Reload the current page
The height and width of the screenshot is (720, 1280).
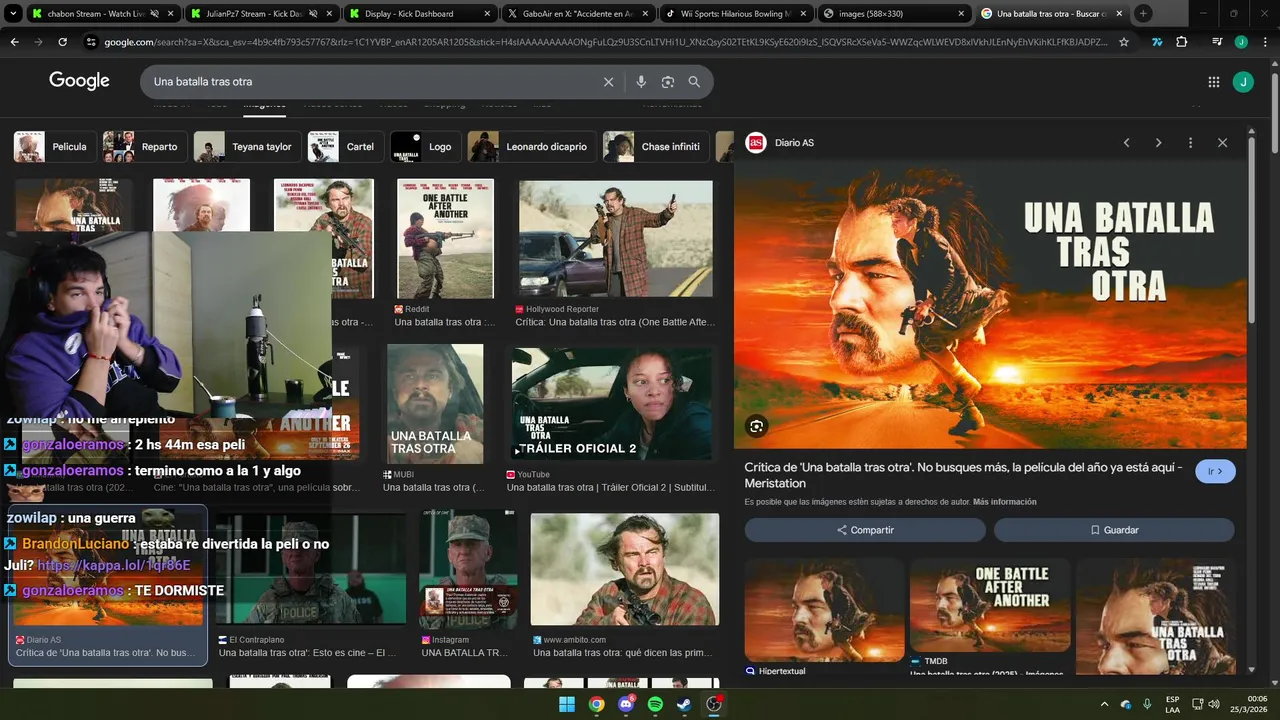point(62,42)
